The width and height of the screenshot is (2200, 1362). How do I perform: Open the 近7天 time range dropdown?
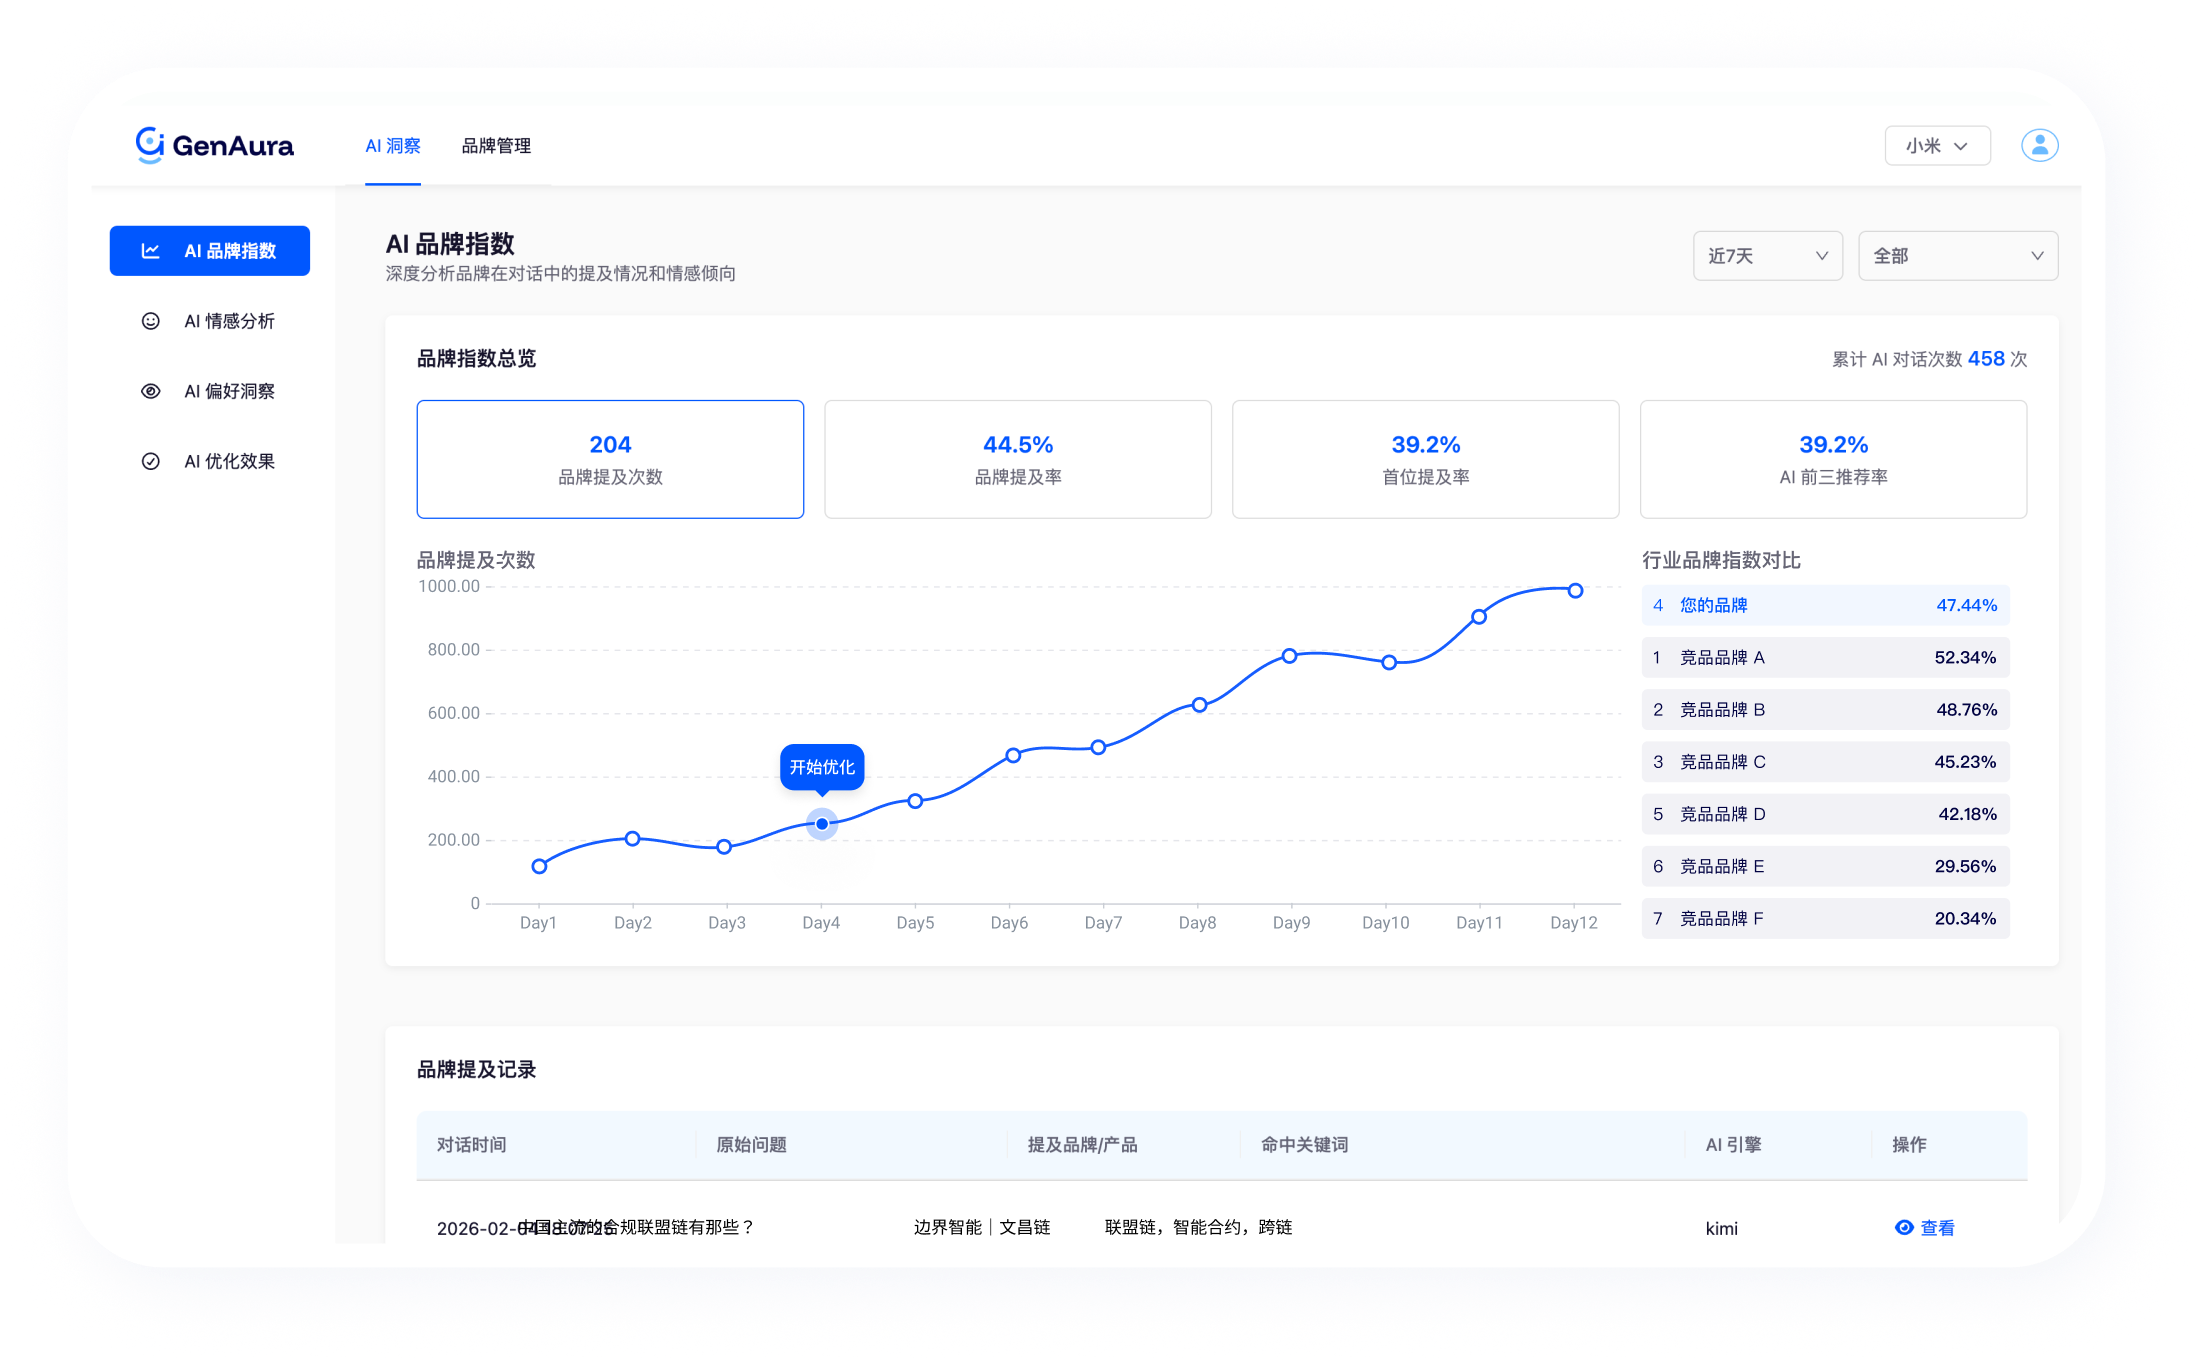1767,256
